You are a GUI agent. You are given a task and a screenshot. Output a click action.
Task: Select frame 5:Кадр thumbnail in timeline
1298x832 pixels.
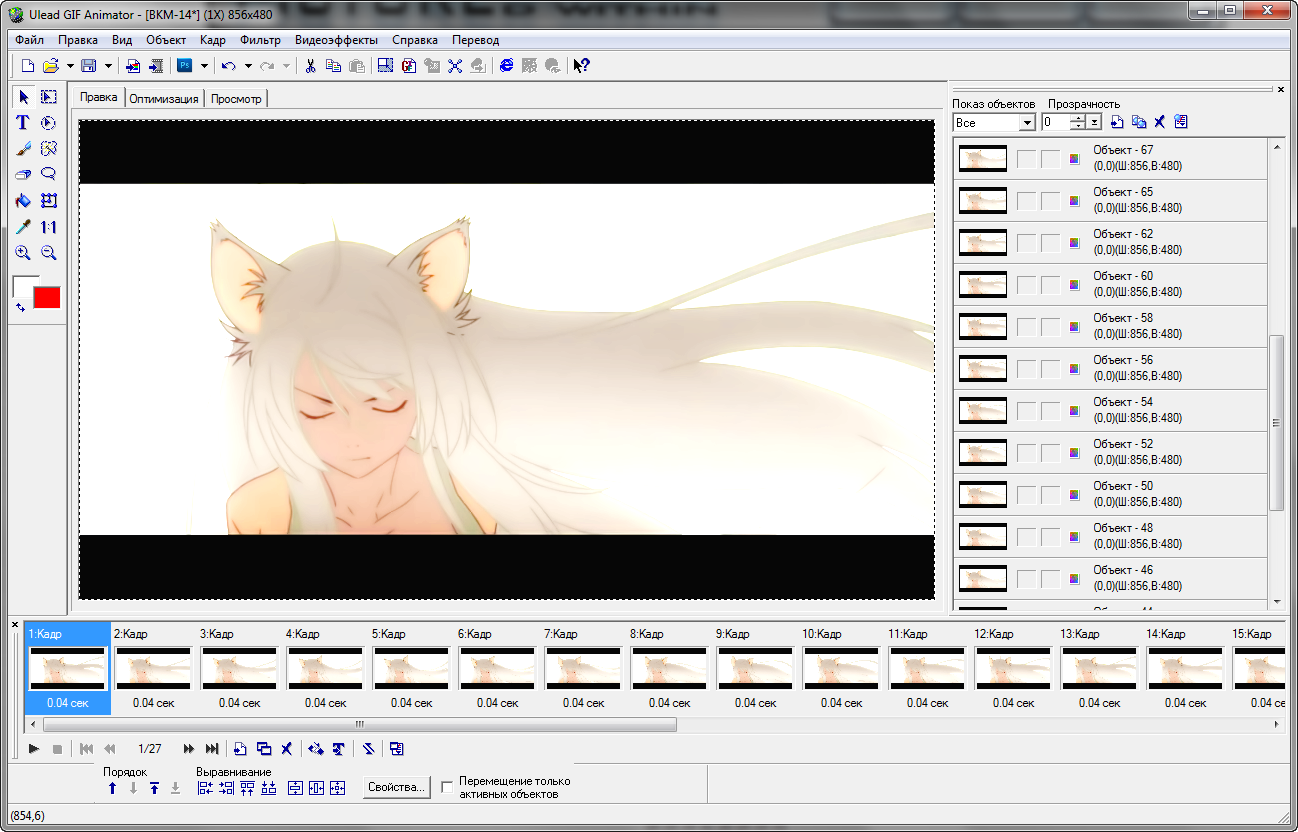(410, 669)
